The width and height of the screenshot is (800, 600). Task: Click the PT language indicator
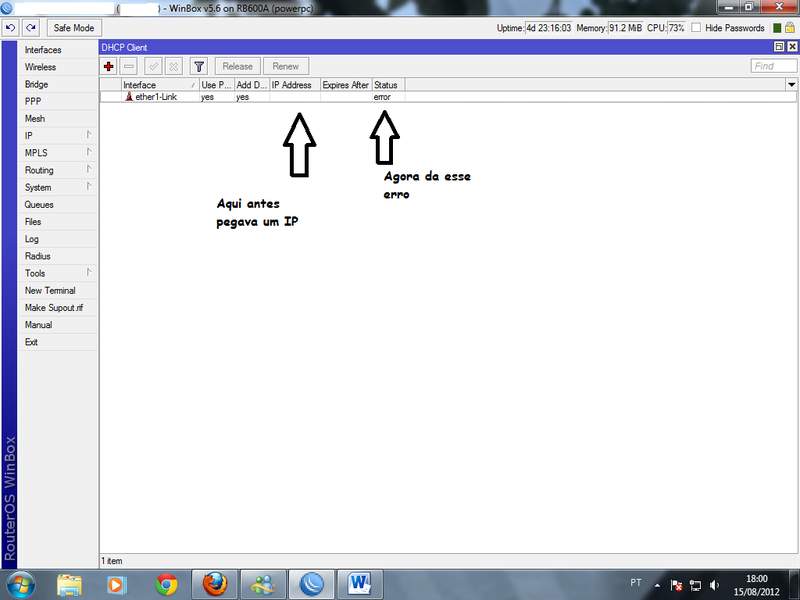click(636, 583)
